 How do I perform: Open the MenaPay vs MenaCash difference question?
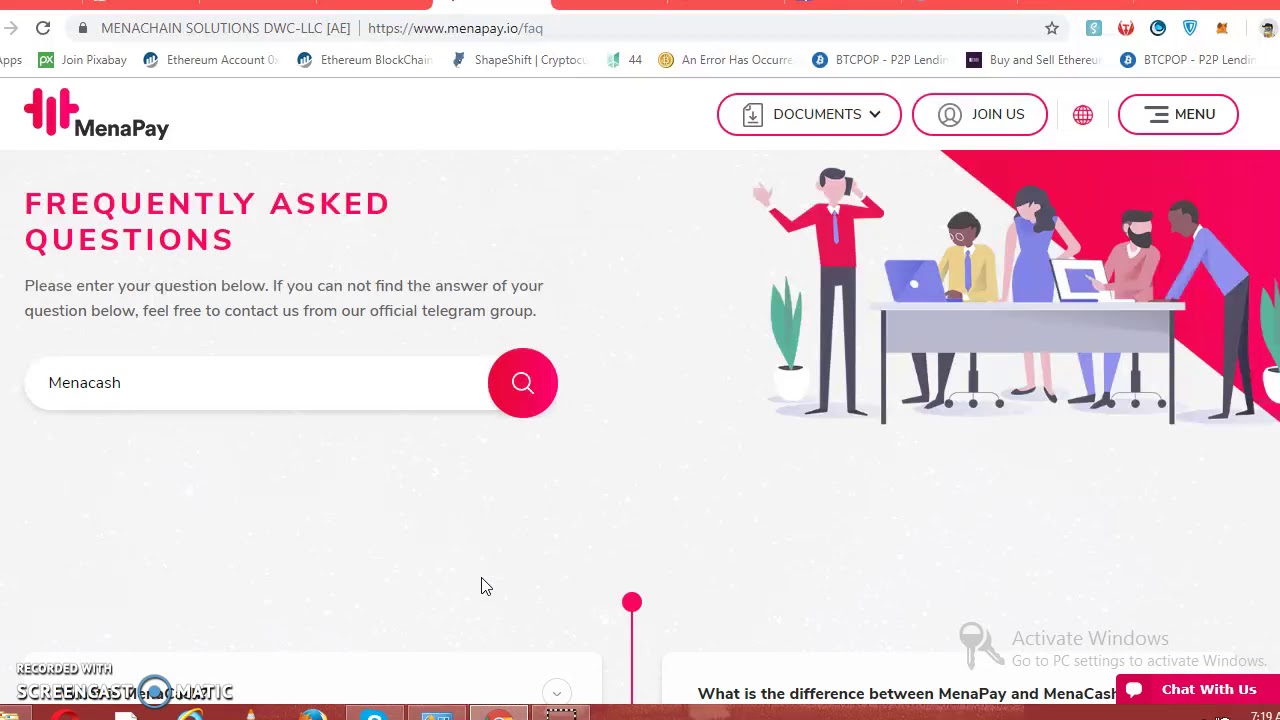pos(907,693)
